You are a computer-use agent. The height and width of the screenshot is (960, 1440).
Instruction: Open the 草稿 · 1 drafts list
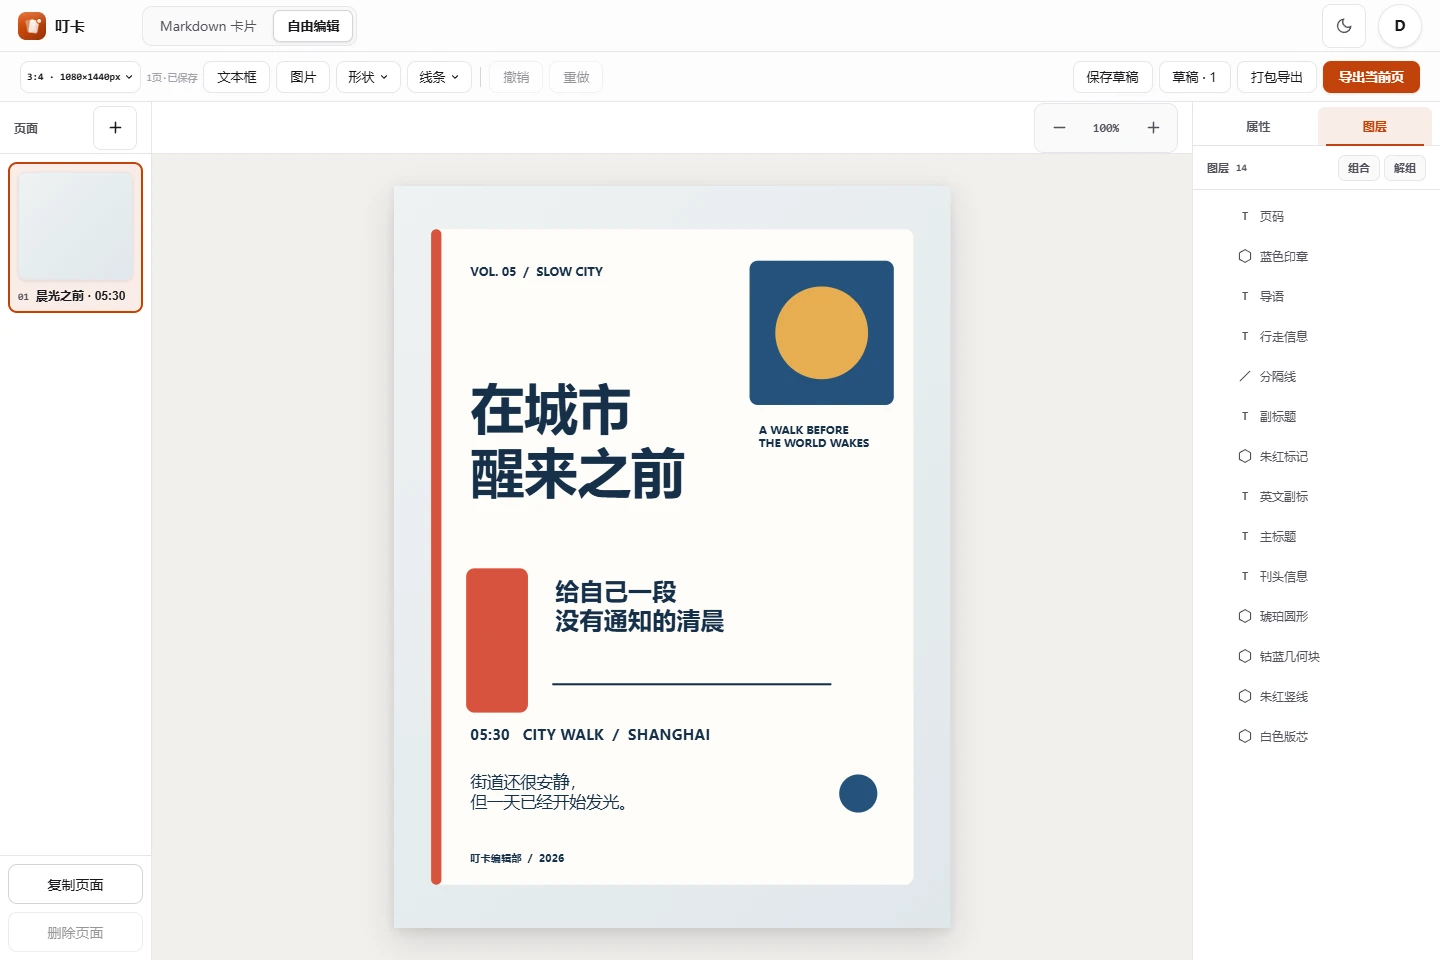pyautogui.click(x=1194, y=77)
